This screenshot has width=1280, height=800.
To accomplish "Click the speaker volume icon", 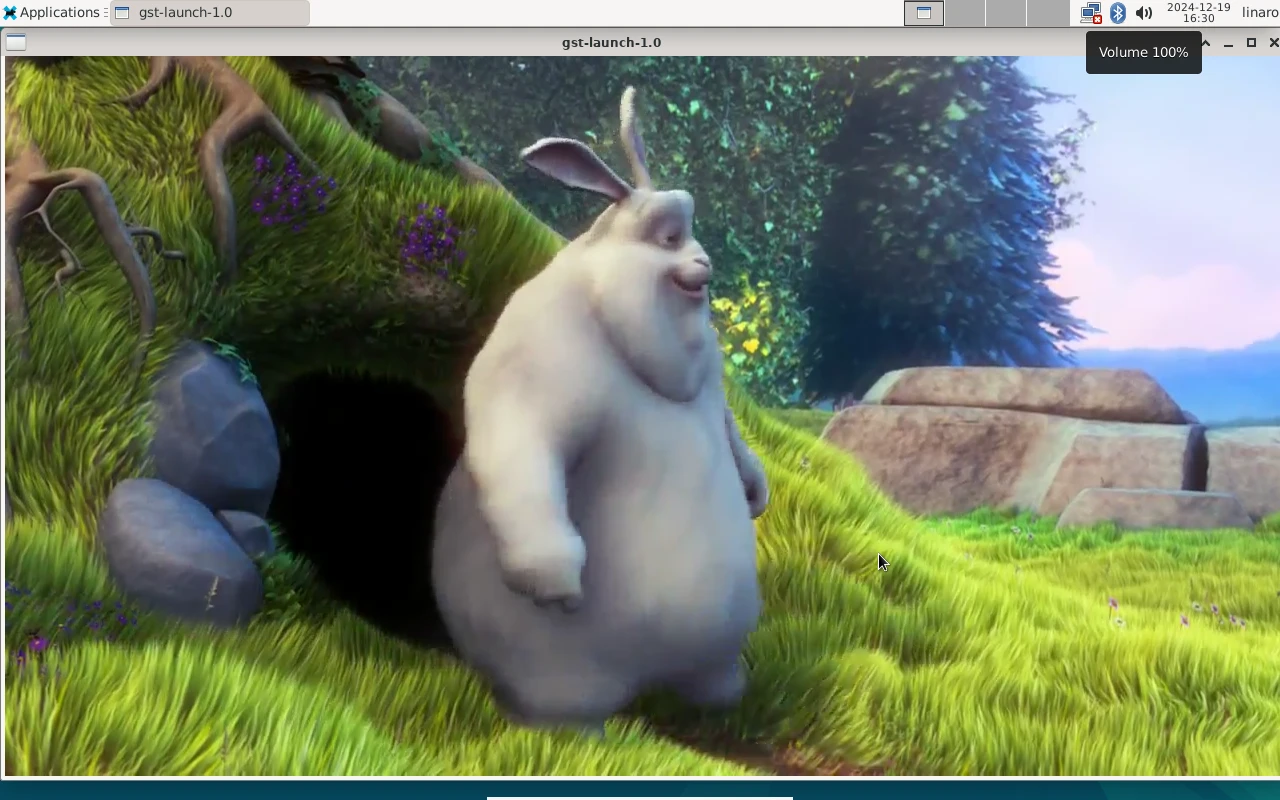I will pyautogui.click(x=1144, y=13).
